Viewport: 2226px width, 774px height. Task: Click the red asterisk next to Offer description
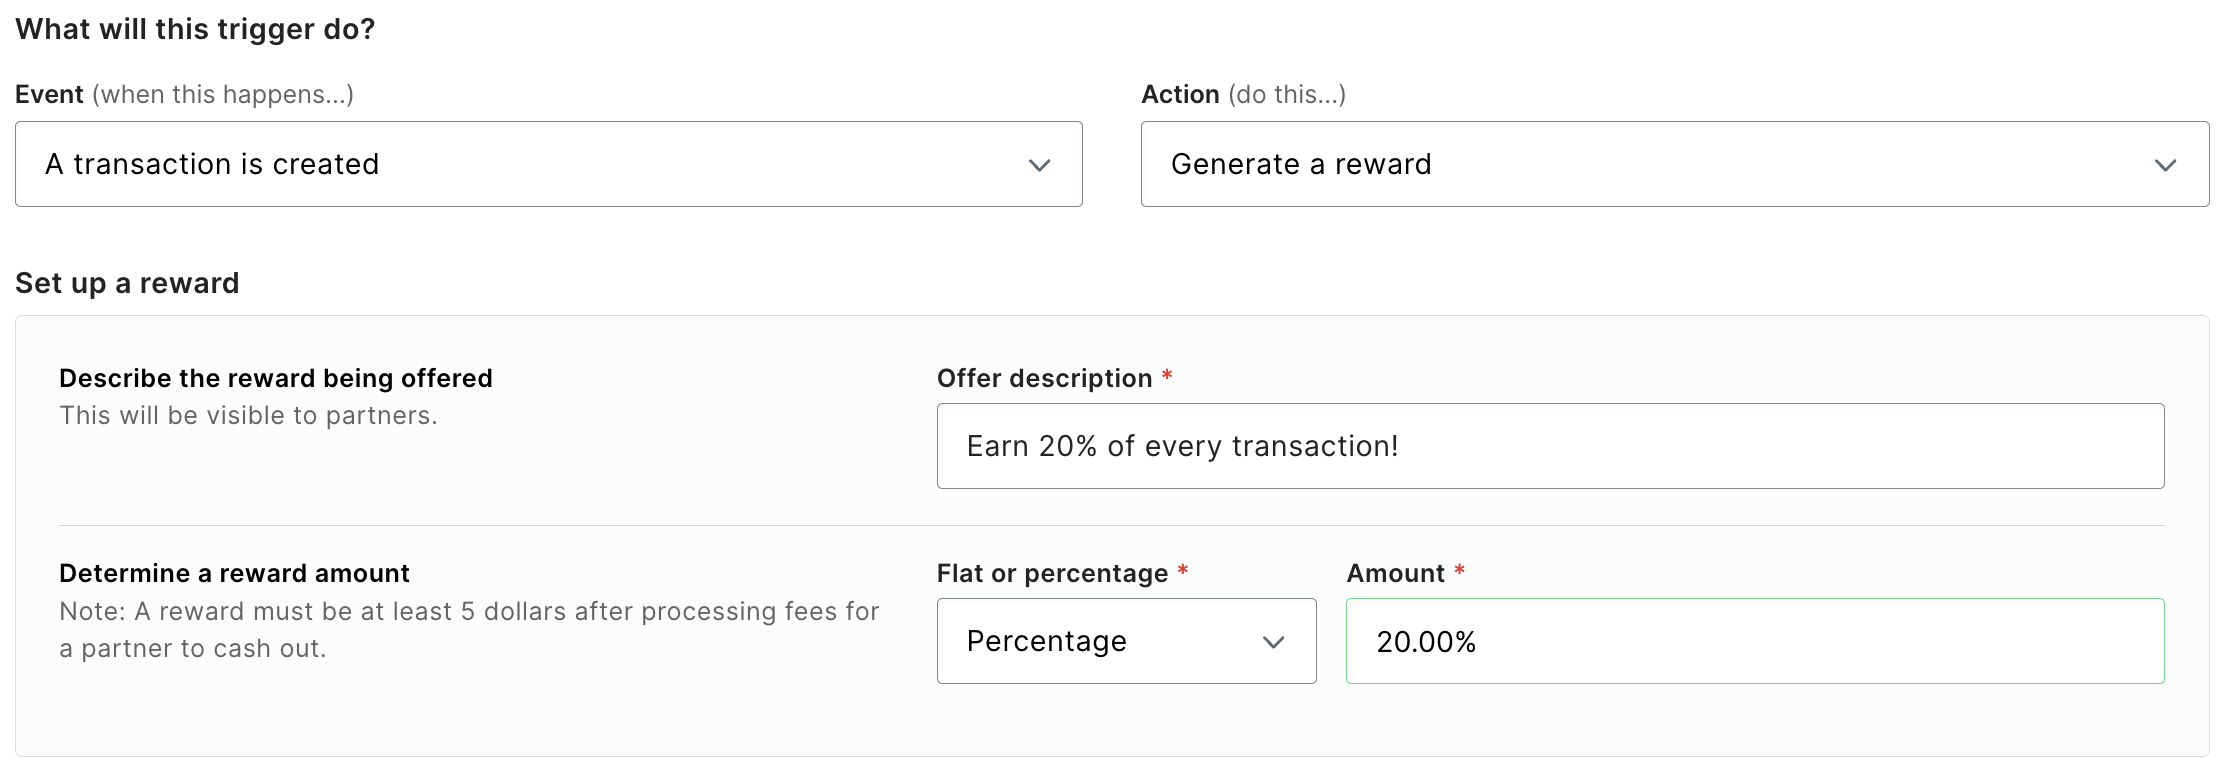pyautogui.click(x=1168, y=375)
